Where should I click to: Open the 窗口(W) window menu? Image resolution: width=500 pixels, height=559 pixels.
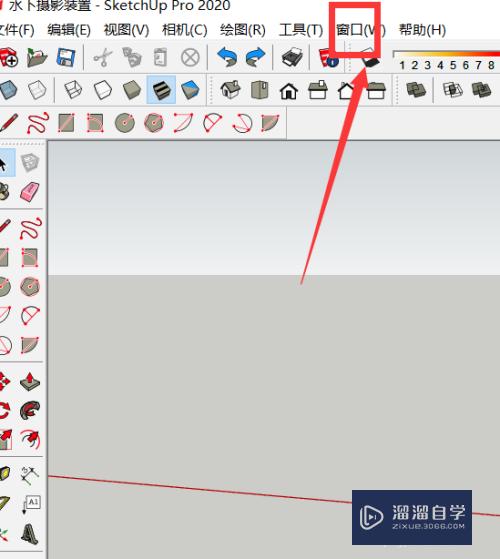(x=360, y=30)
